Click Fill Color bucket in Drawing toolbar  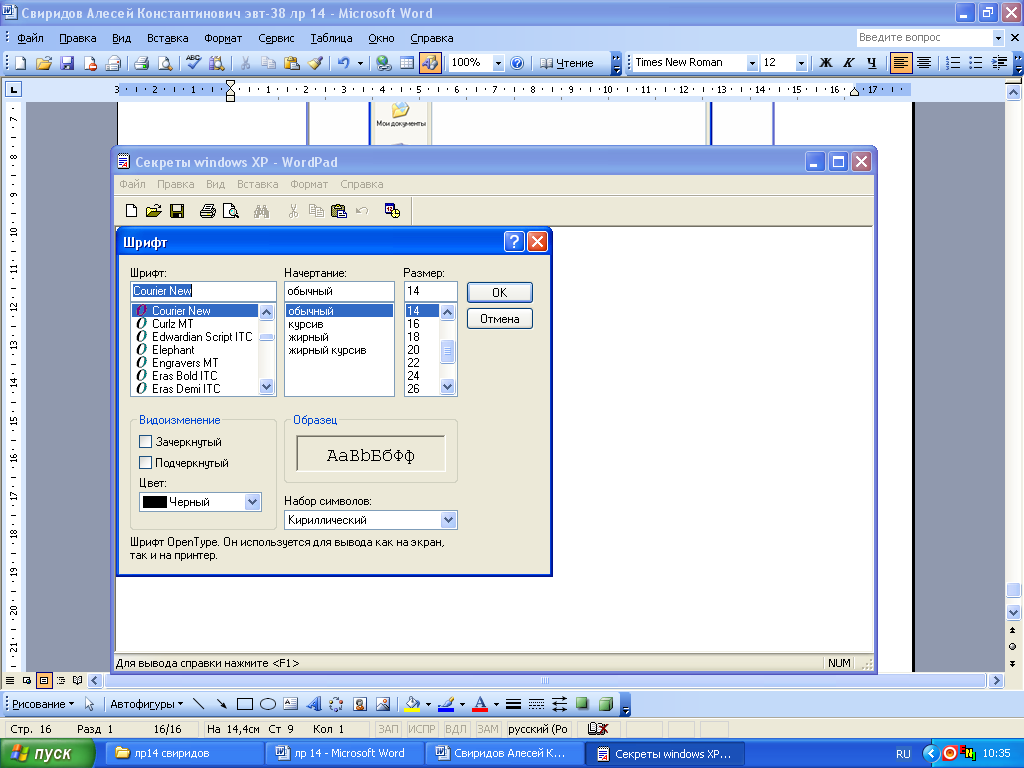coord(412,704)
